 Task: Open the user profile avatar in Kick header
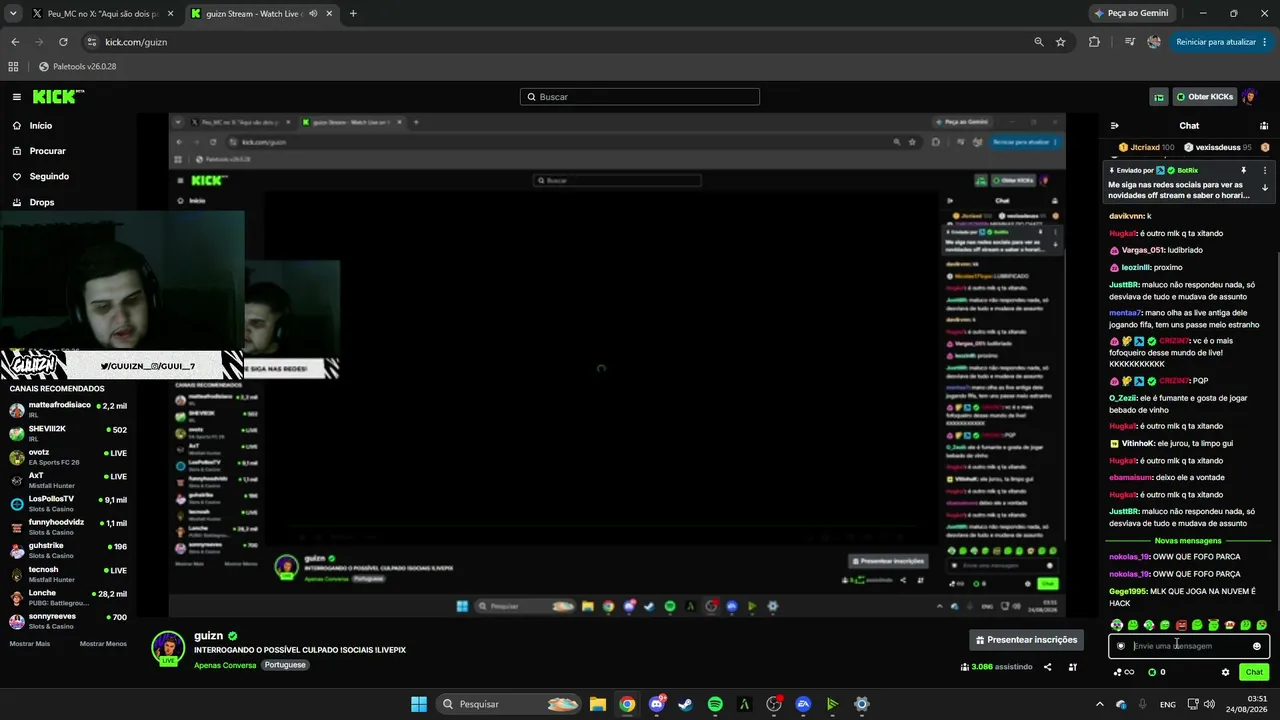1249,97
